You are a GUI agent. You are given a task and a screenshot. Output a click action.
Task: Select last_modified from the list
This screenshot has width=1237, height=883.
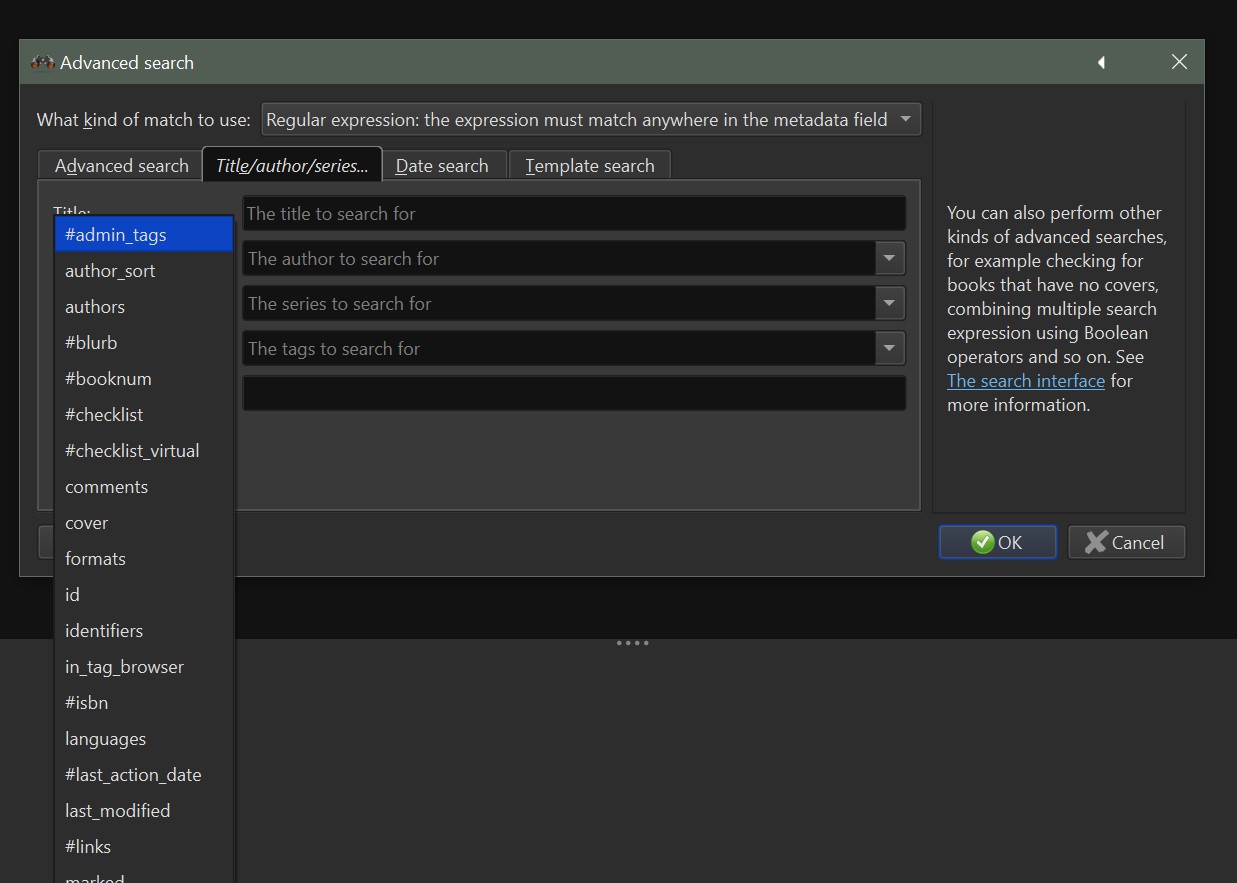click(x=144, y=811)
